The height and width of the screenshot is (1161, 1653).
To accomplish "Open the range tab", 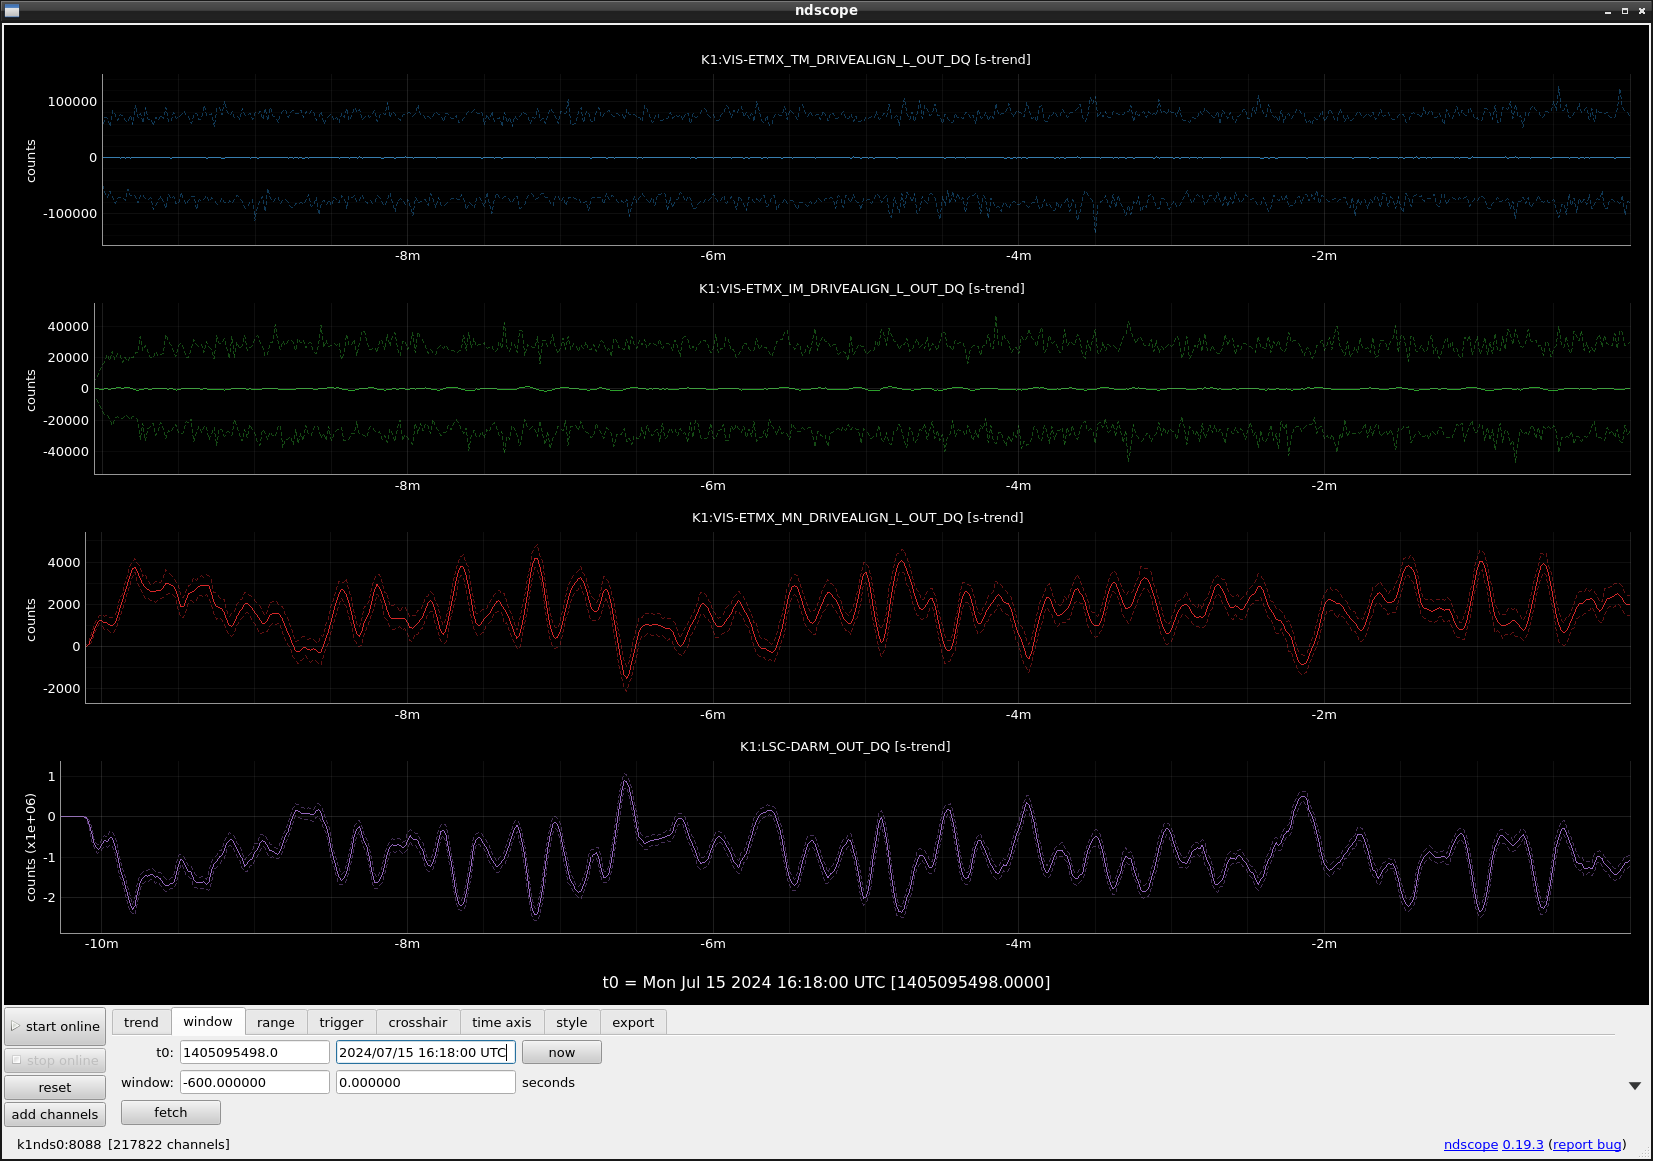I will tap(275, 1022).
